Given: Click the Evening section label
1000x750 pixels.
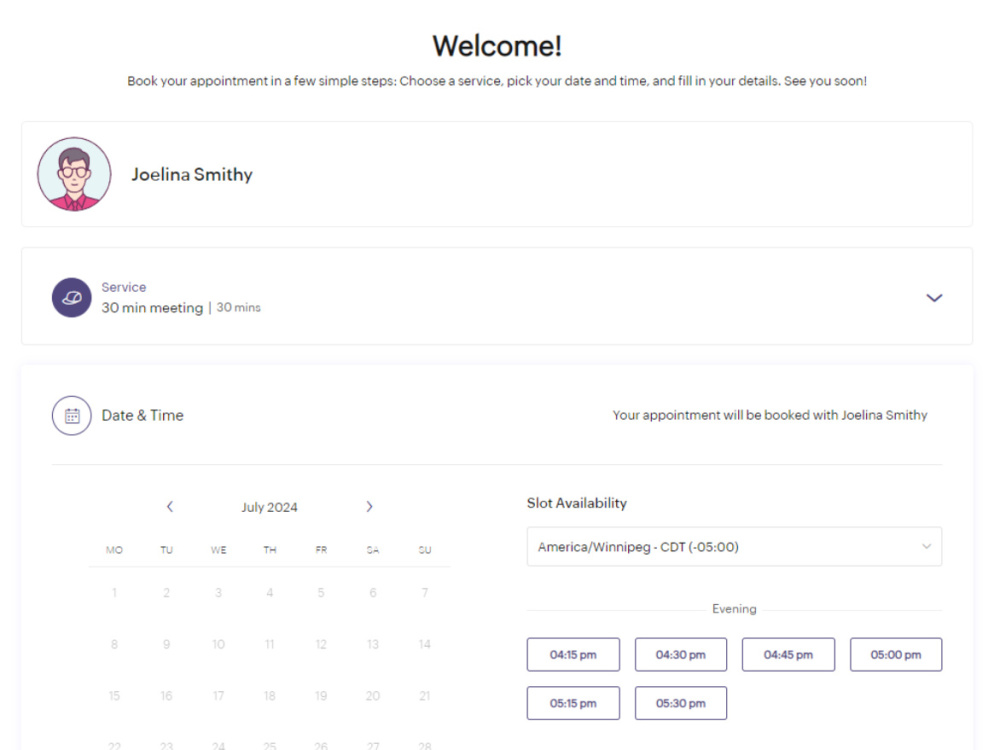Looking at the screenshot, I should (x=734, y=609).
